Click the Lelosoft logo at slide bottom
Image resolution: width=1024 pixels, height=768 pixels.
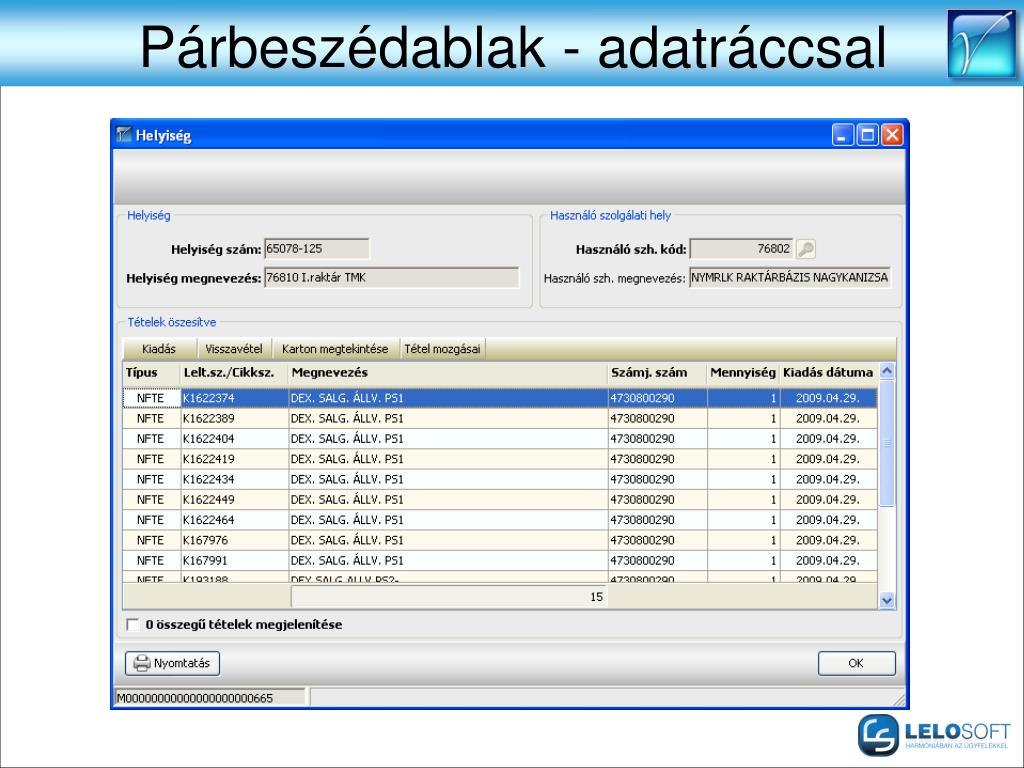pyautogui.click(x=934, y=735)
